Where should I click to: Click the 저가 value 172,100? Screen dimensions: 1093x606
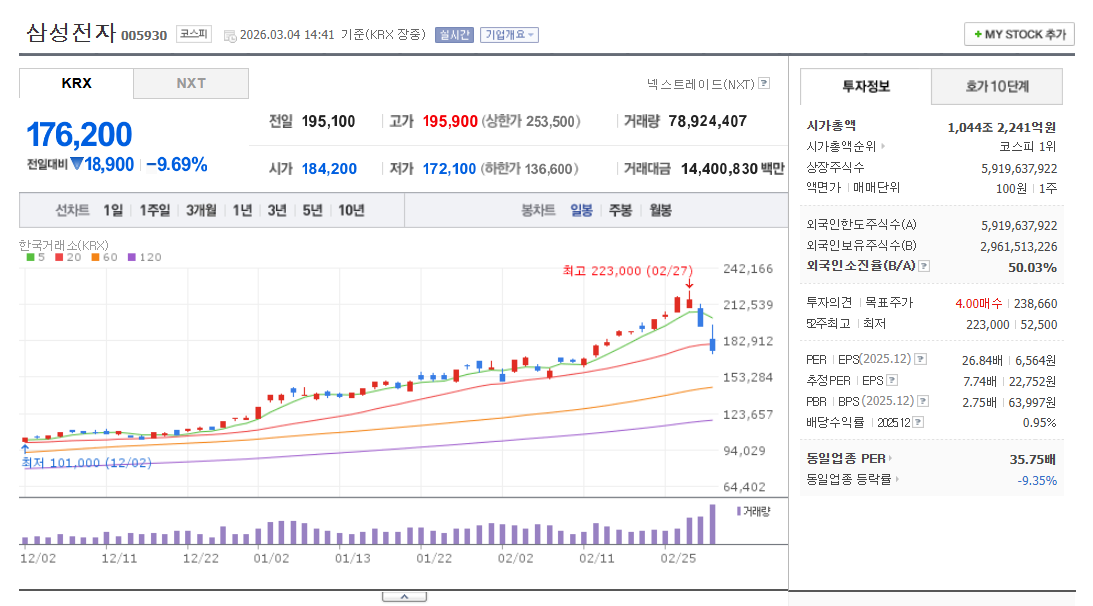click(x=449, y=169)
